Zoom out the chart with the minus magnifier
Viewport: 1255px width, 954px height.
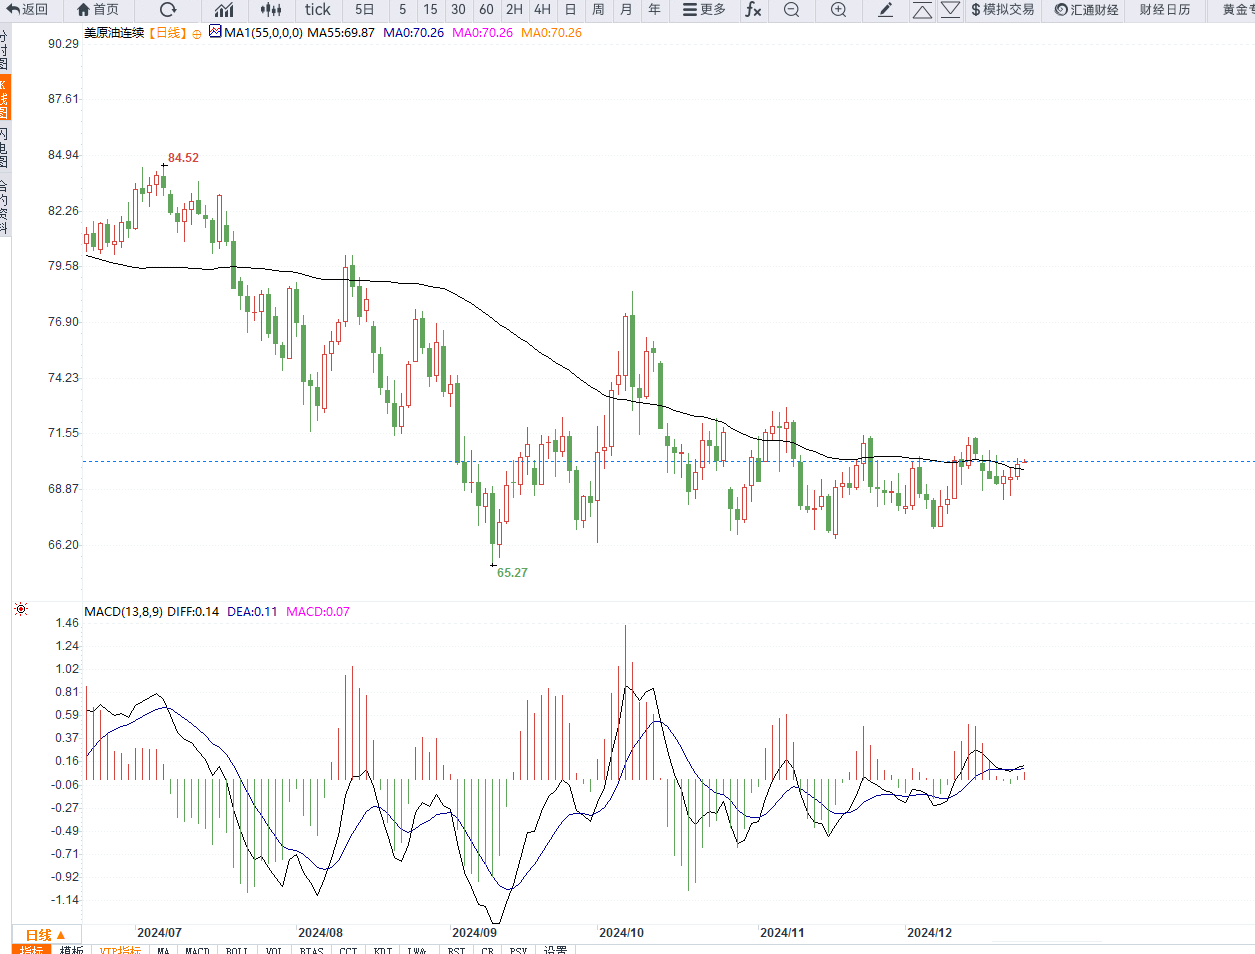pos(791,10)
